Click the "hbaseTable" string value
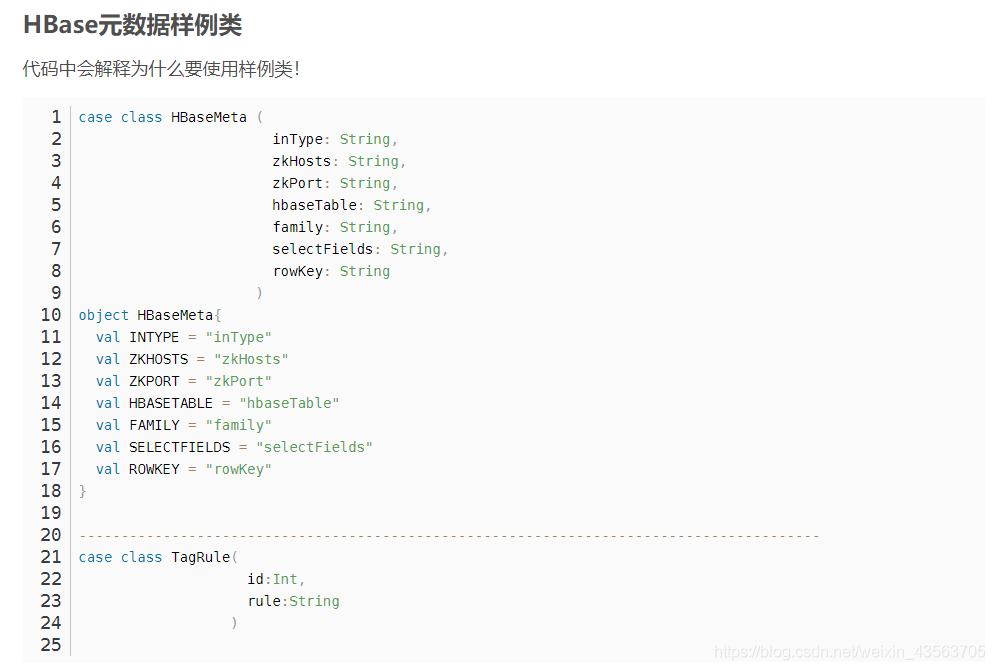Viewport: 995px width, 670px height. coord(289,404)
